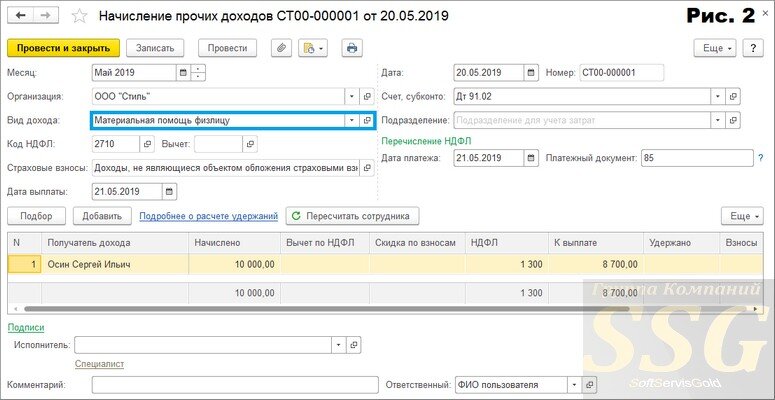Add document to favorites with star icon

80,16
